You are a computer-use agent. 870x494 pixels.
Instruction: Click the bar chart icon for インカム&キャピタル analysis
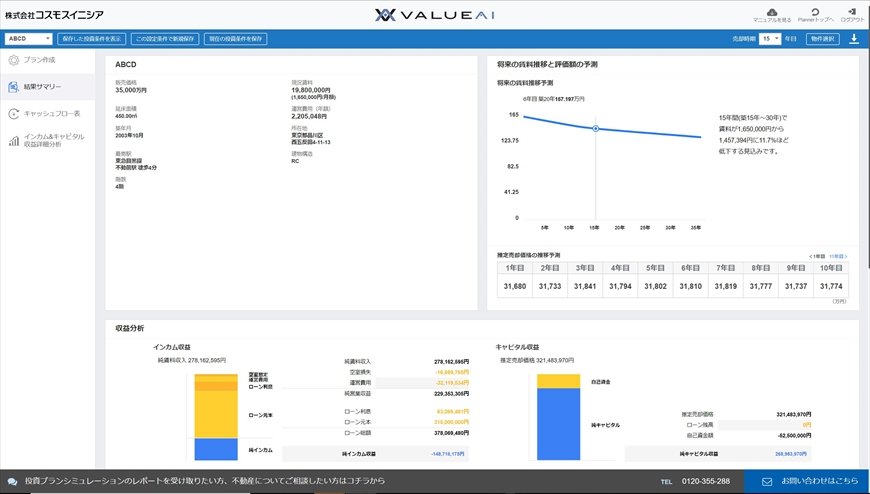(14, 140)
